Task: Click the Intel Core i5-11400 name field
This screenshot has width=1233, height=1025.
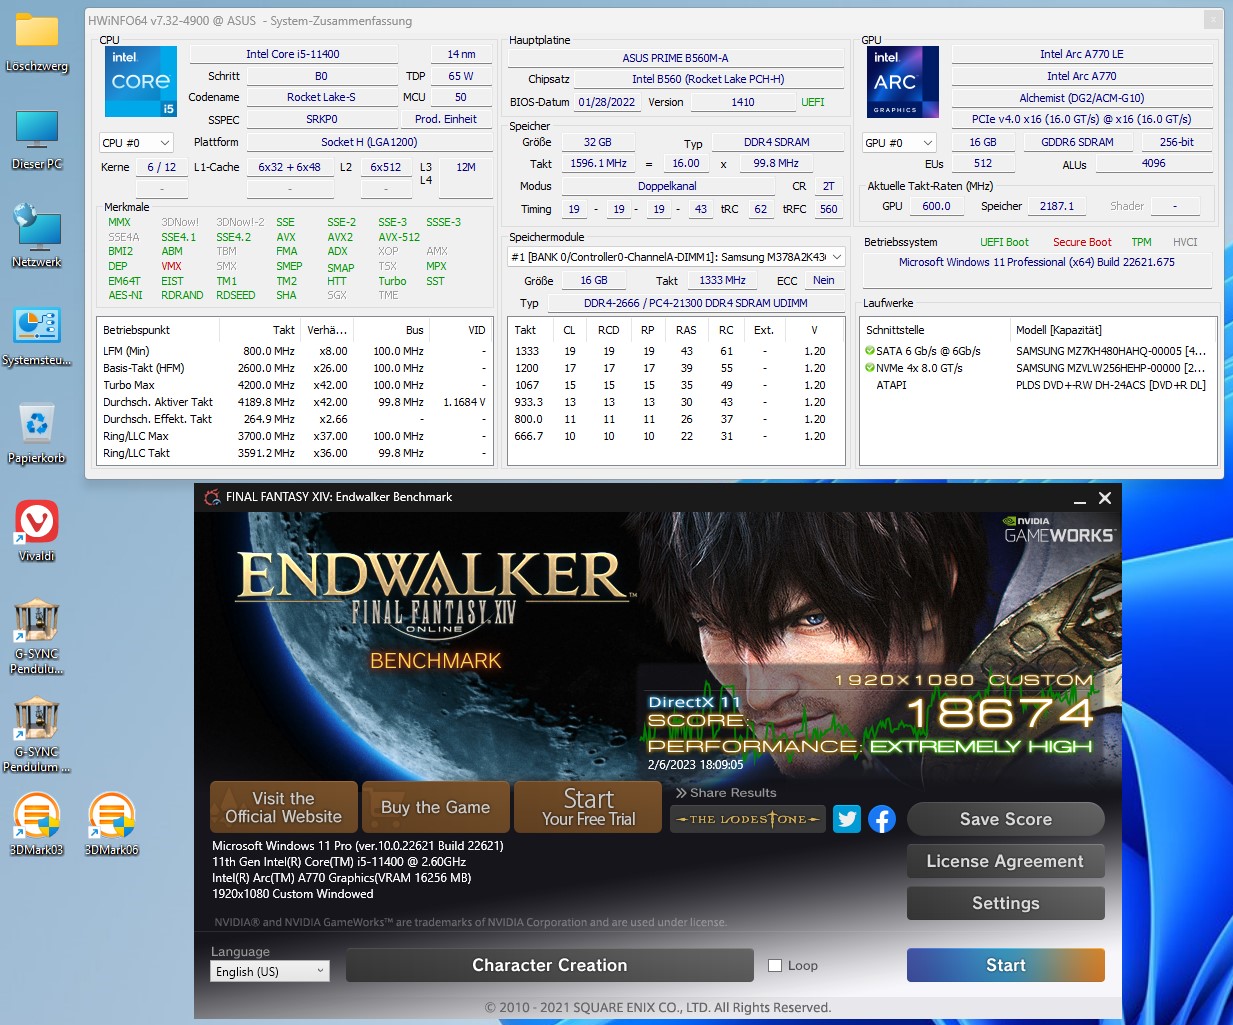Action: (x=293, y=54)
